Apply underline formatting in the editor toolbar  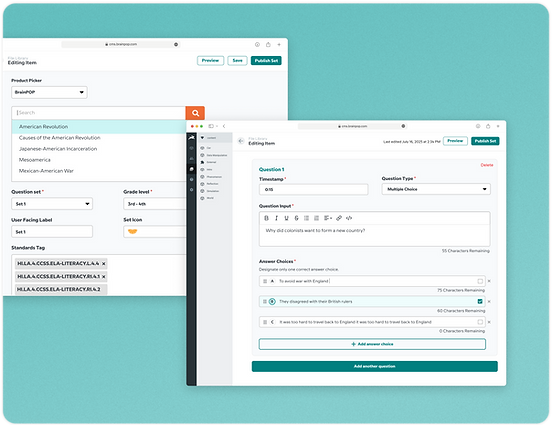pyautogui.click(x=286, y=218)
